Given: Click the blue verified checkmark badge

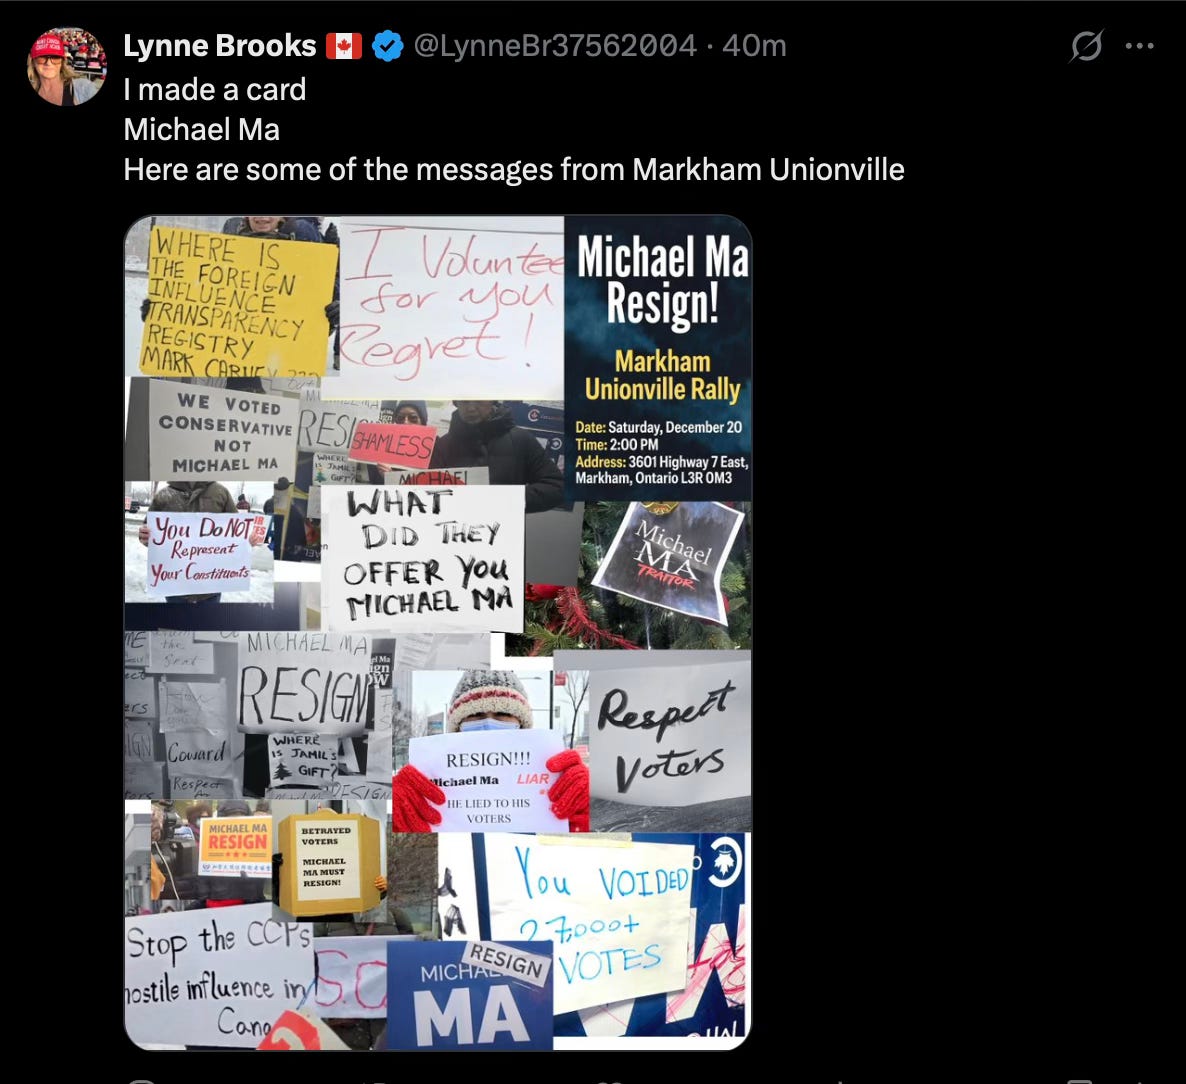Looking at the screenshot, I should [x=387, y=46].
